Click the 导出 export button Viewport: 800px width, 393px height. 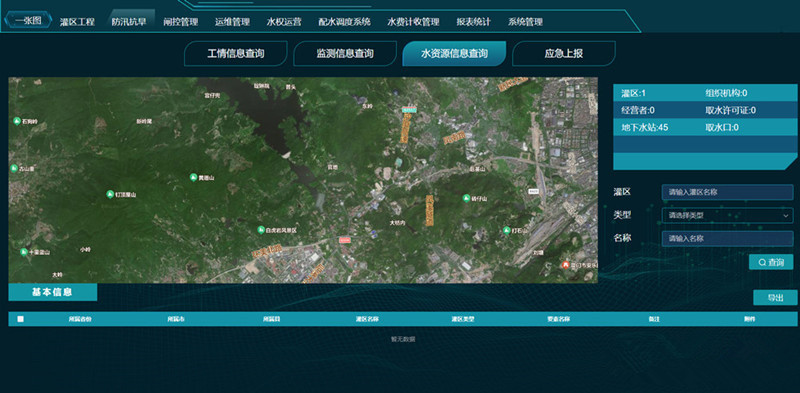tap(775, 298)
